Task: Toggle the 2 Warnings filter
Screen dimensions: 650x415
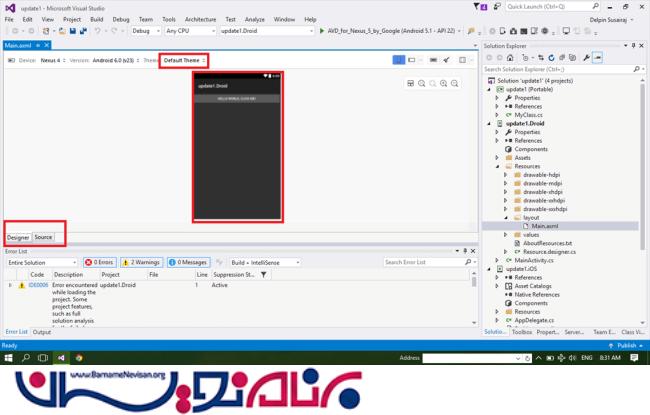Action: click(x=143, y=262)
